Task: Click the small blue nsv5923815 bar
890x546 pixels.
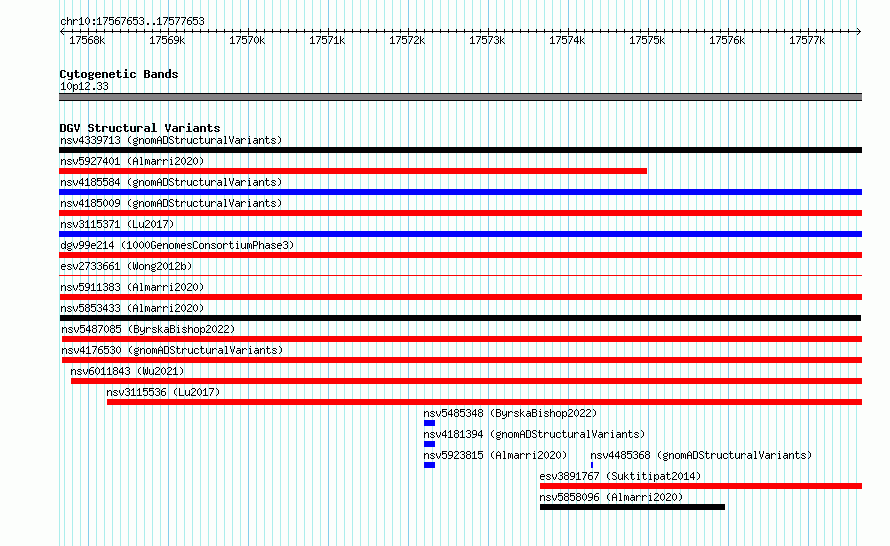Action: pyautogui.click(x=429, y=465)
